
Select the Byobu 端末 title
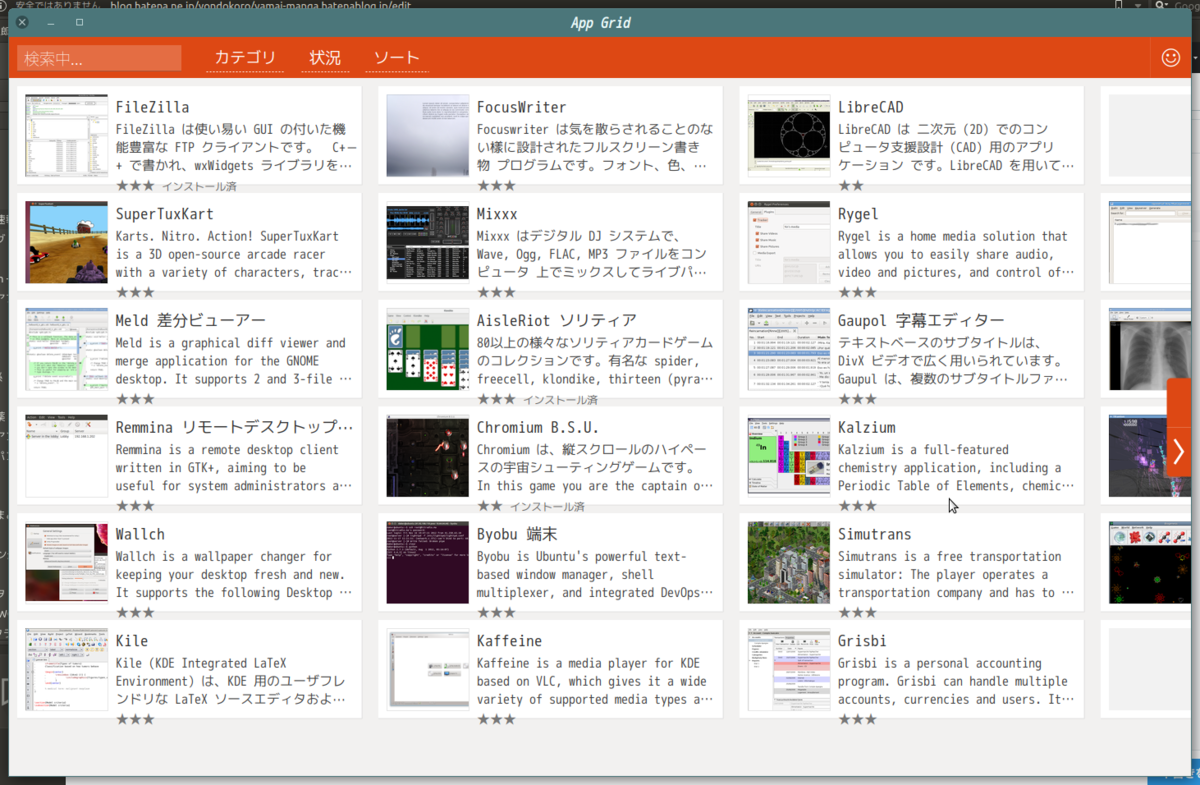(517, 534)
